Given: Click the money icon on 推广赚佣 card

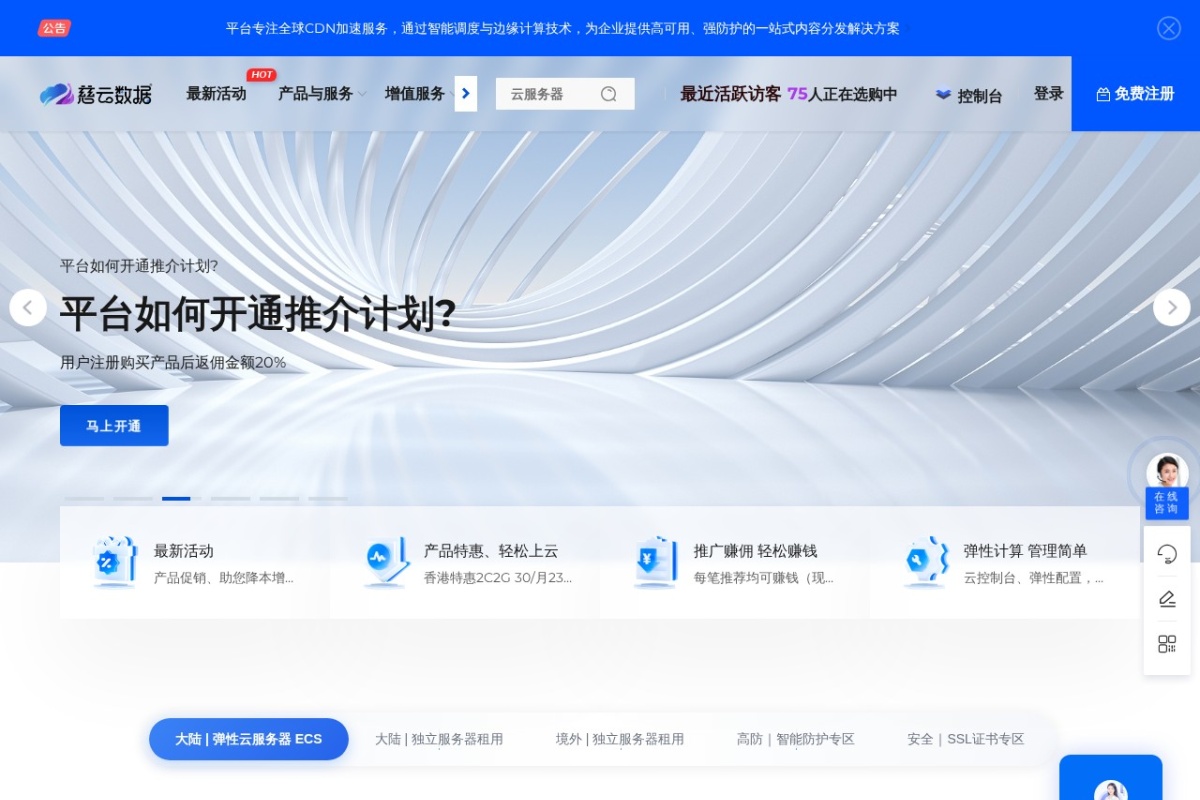Looking at the screenshot, I should [x=655, y=562].
